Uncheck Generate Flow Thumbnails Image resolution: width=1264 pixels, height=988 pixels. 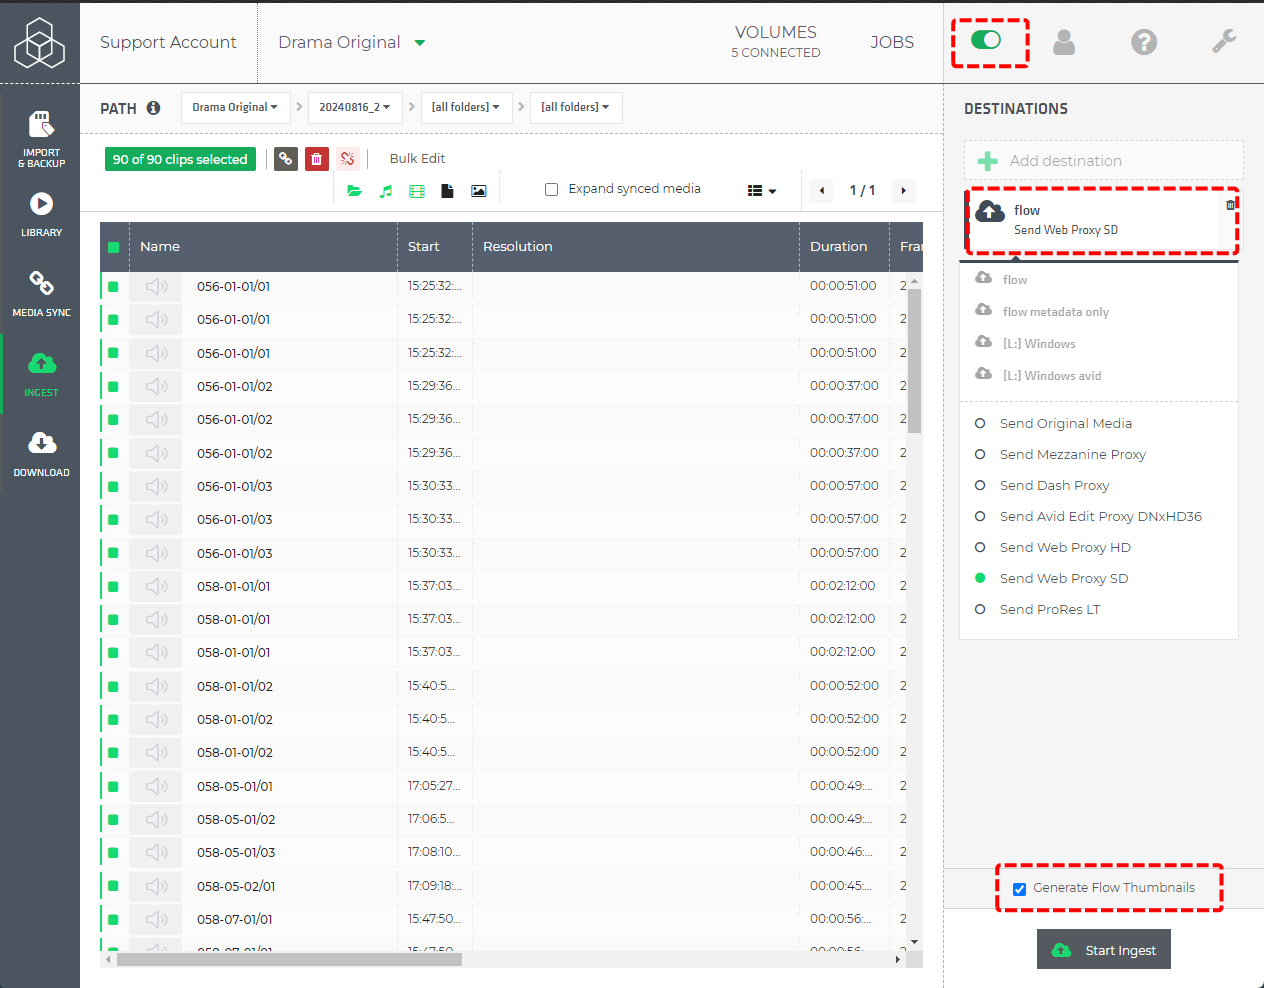tap(1020, 887)
